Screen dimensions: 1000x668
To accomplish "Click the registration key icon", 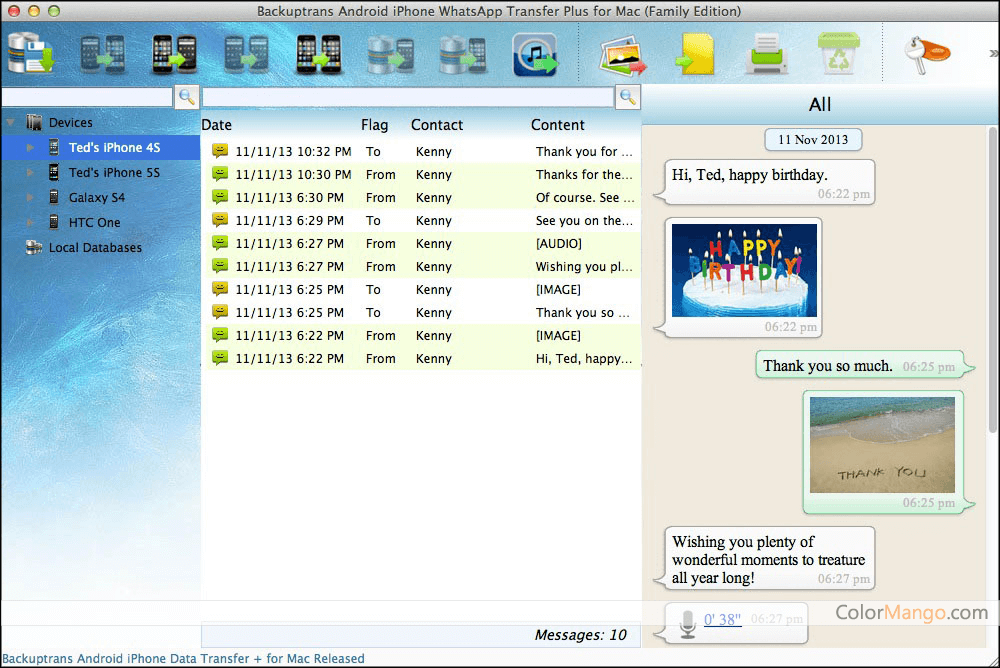I will point(924,54).
